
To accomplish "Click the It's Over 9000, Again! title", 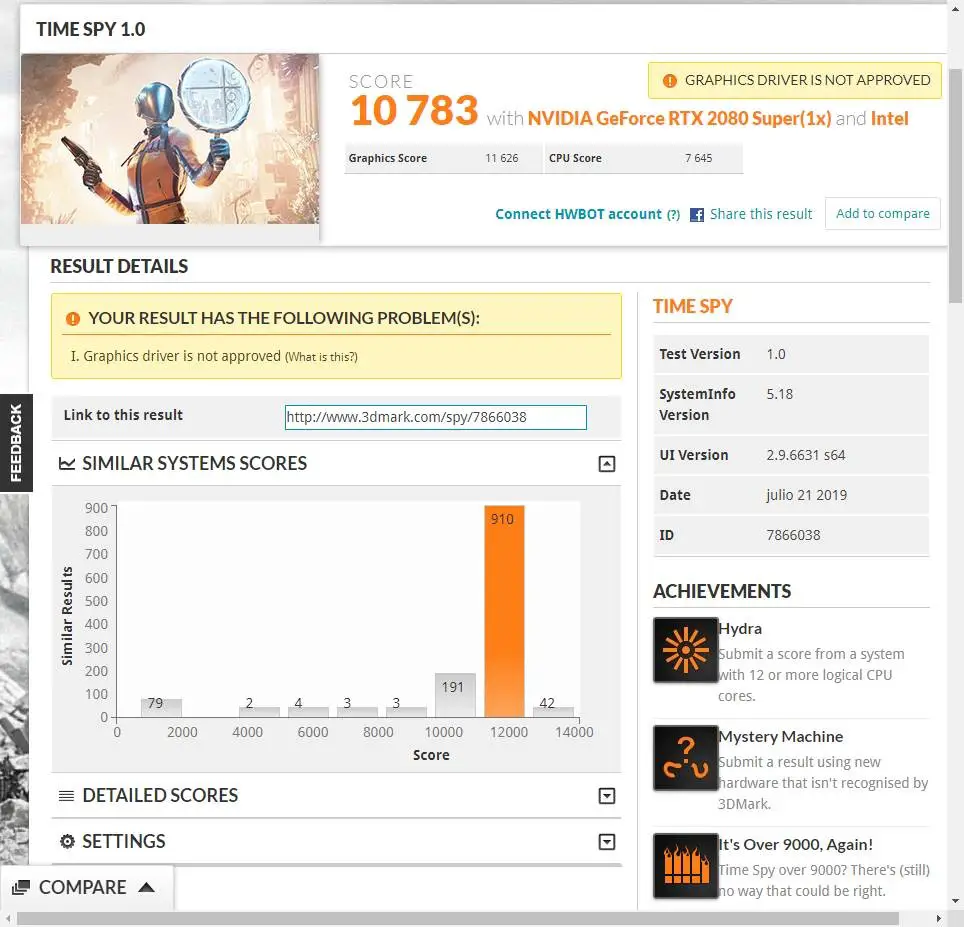I will click(796, 845).
